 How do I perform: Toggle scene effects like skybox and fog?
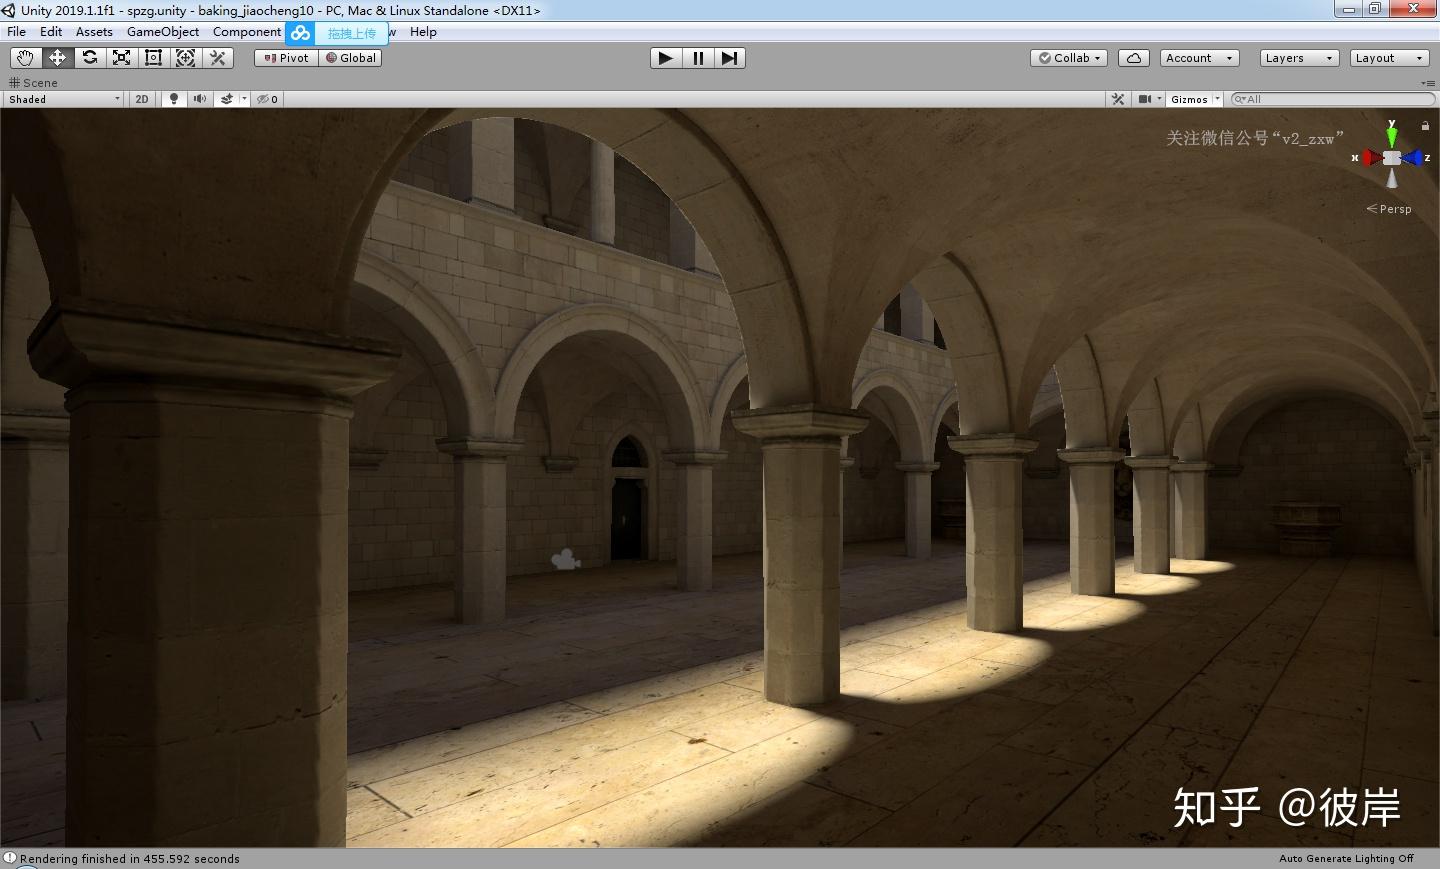point(227,99)
